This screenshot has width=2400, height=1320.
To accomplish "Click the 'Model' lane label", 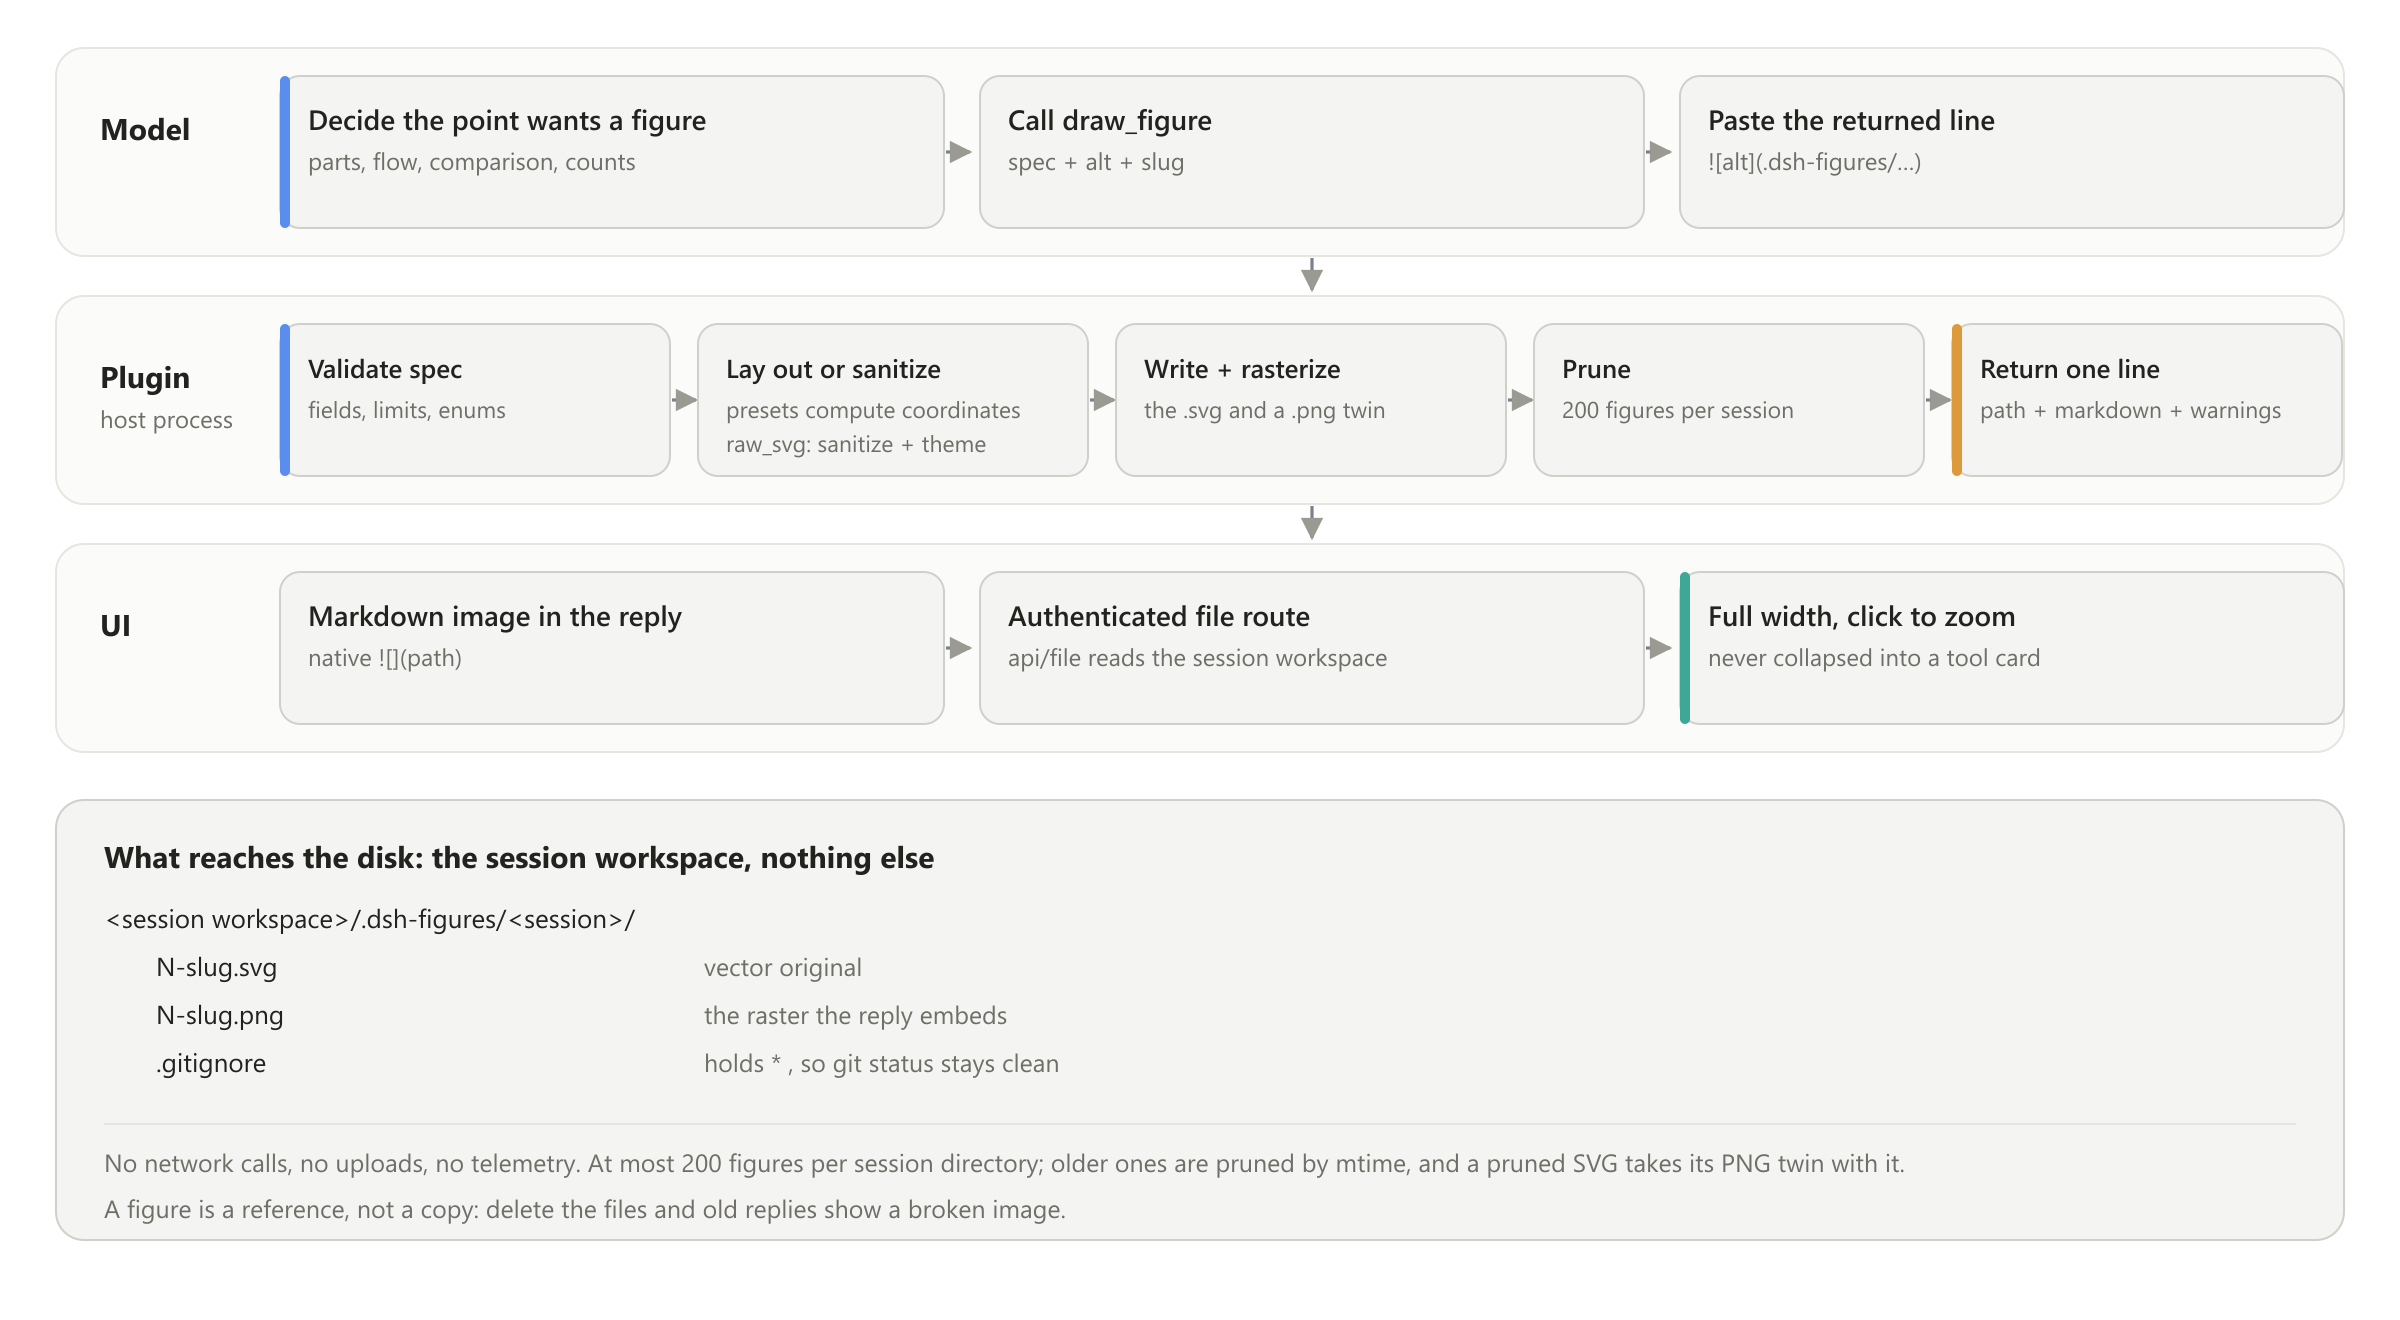I will (145, 130).
